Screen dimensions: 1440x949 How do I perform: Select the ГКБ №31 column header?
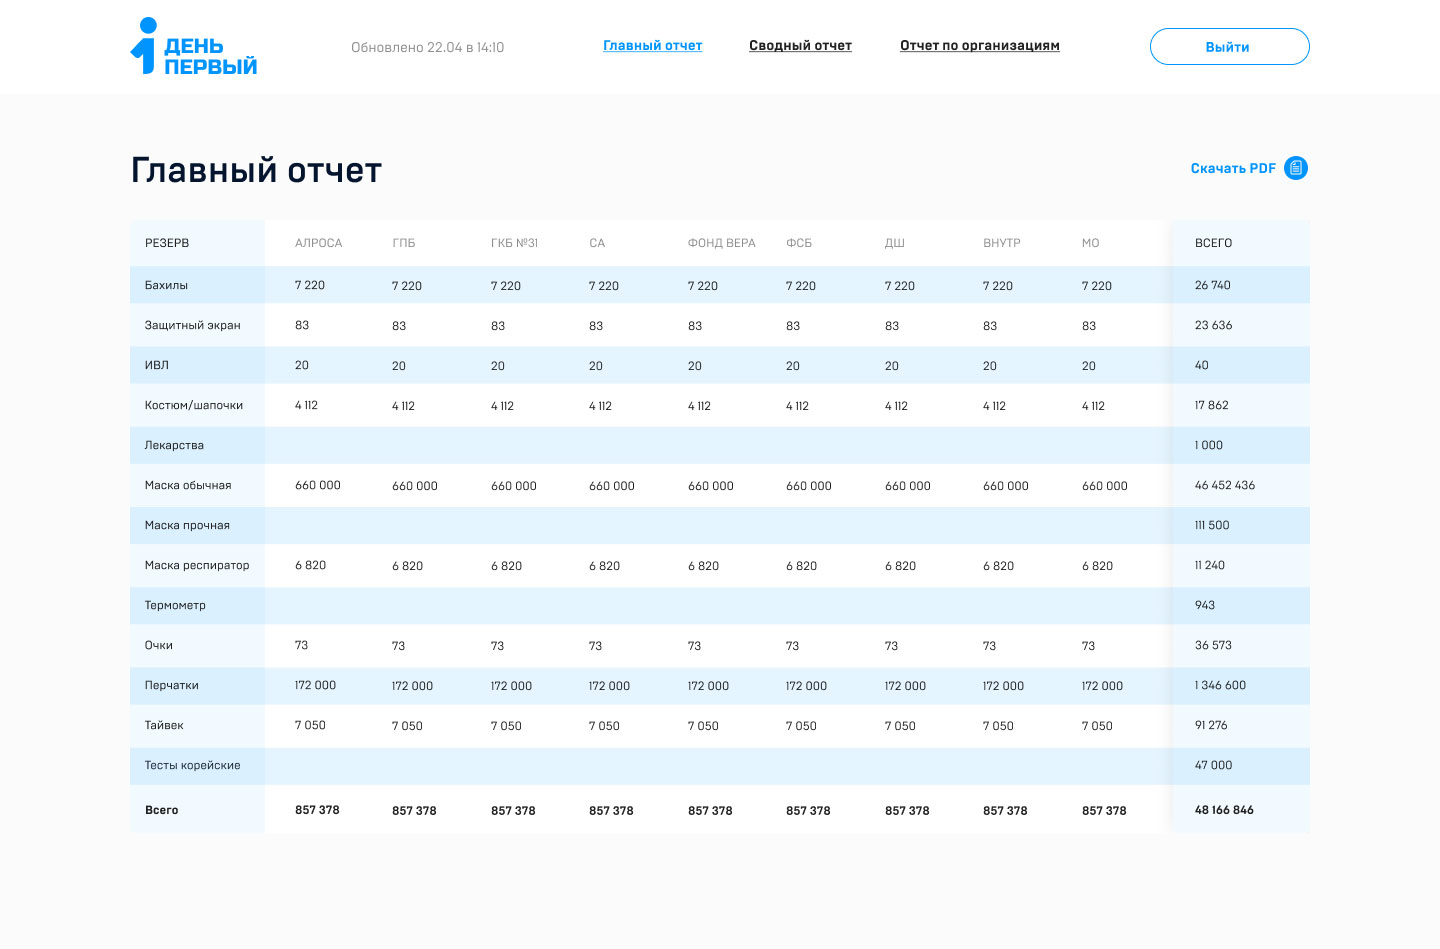[514, 243]
